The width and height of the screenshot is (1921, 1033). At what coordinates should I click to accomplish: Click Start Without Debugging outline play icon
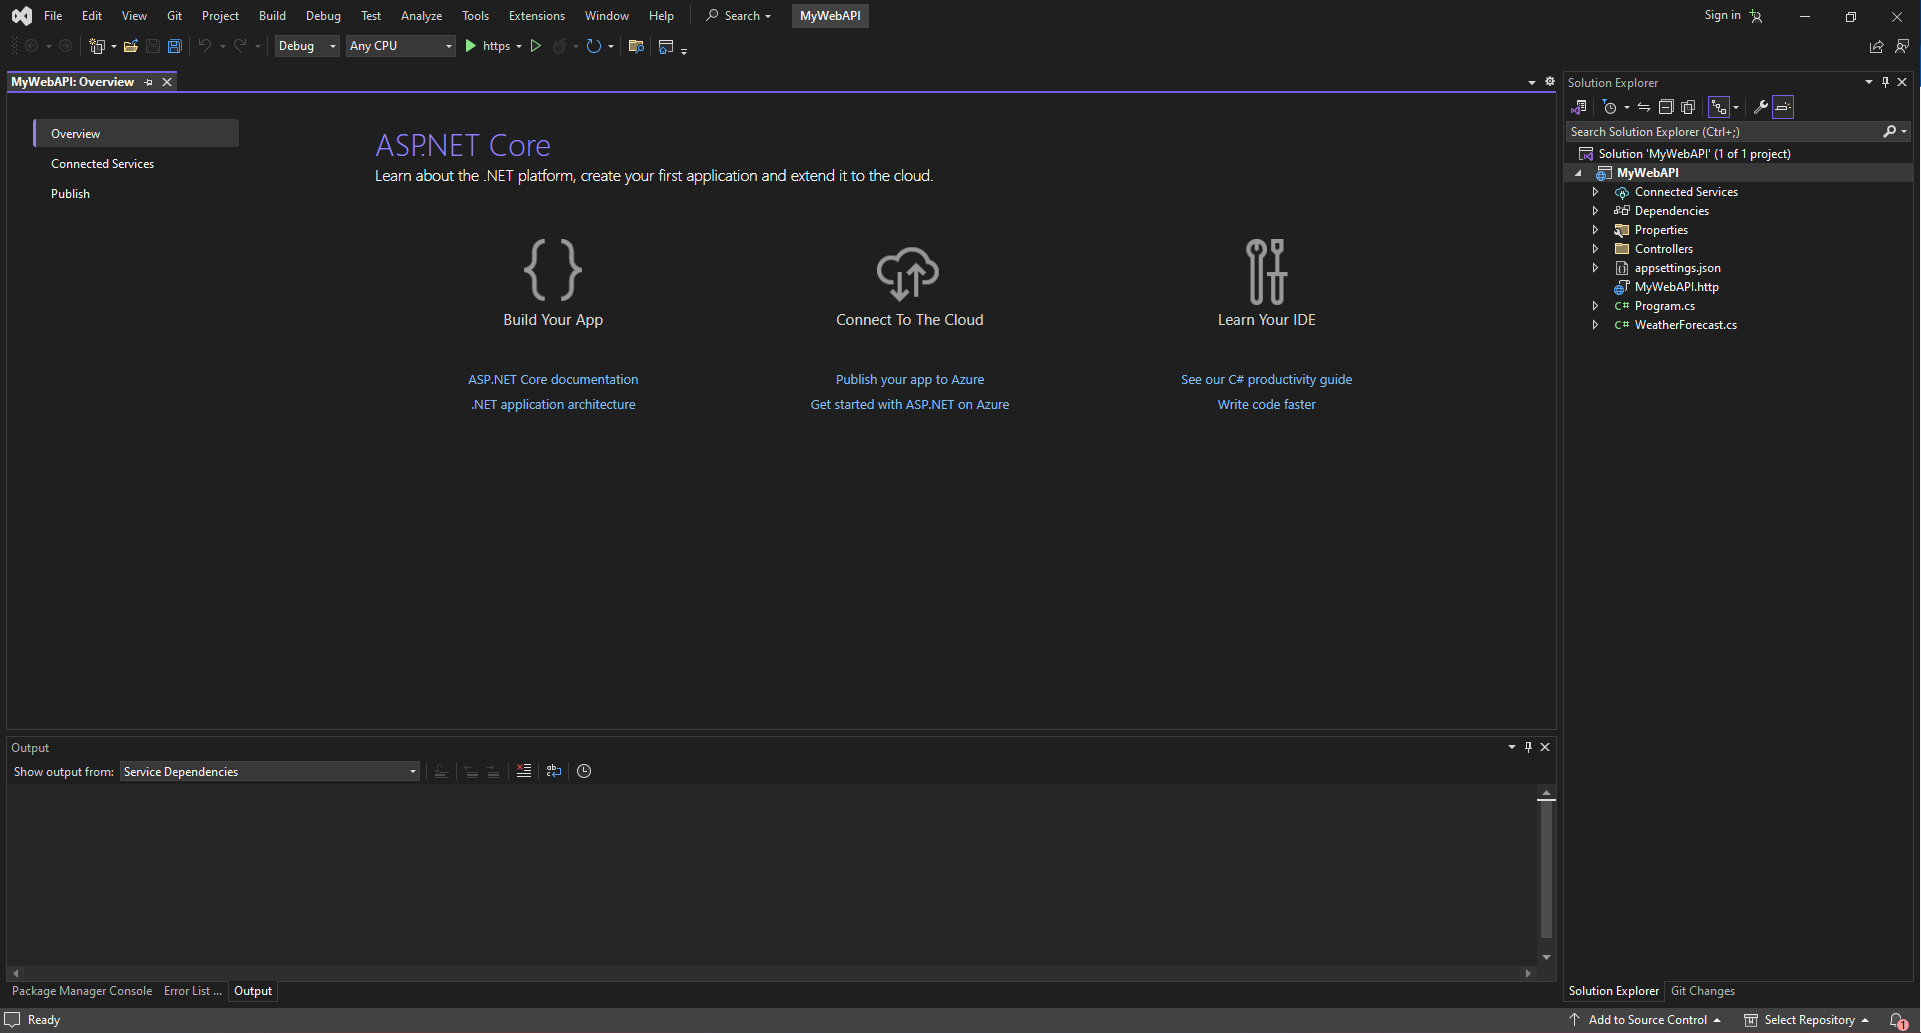pyautogui.click(x=536, y=46)
